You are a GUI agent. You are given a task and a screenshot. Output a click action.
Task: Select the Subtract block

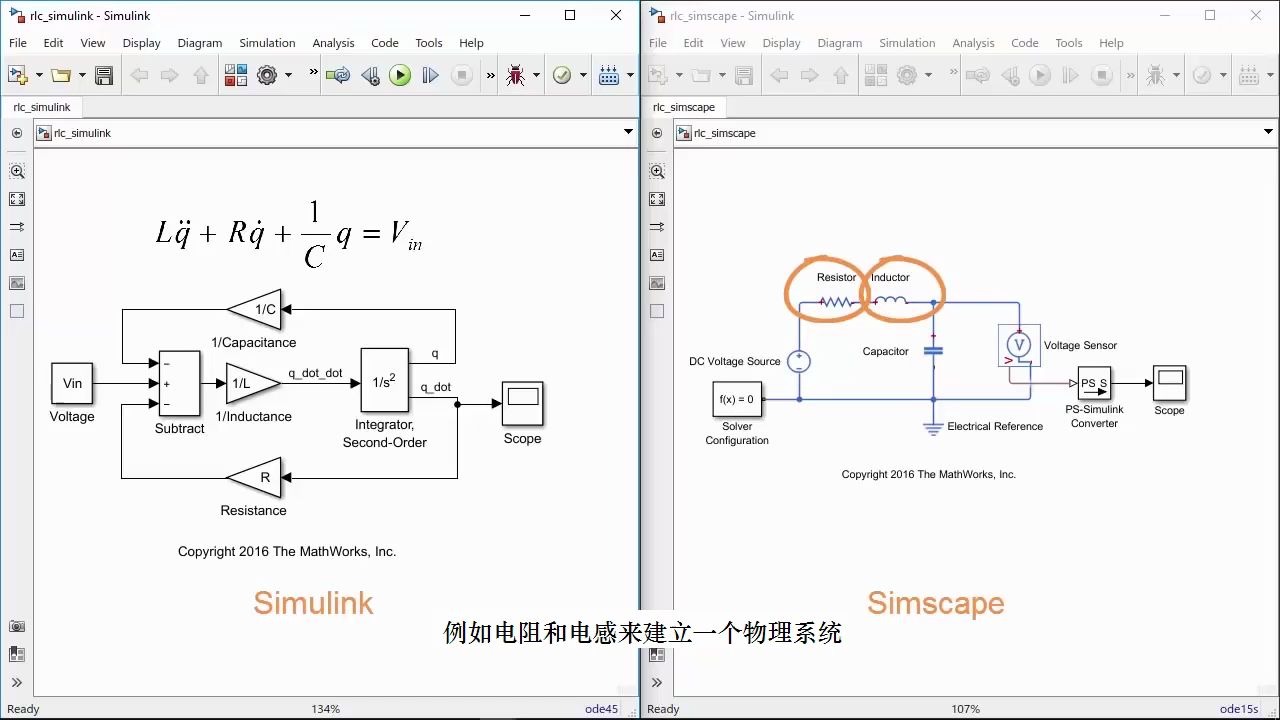click(179, 384)
